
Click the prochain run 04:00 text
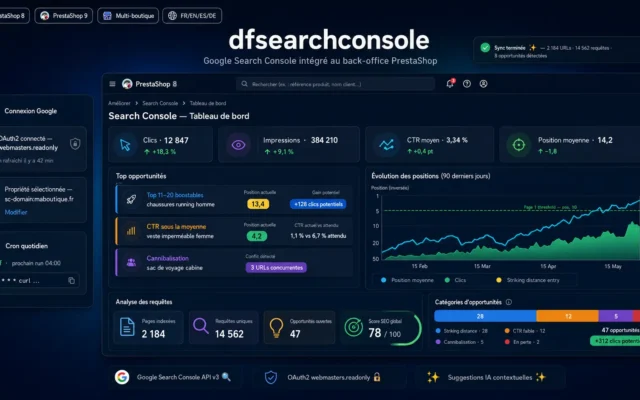click(x=36, y=263)
